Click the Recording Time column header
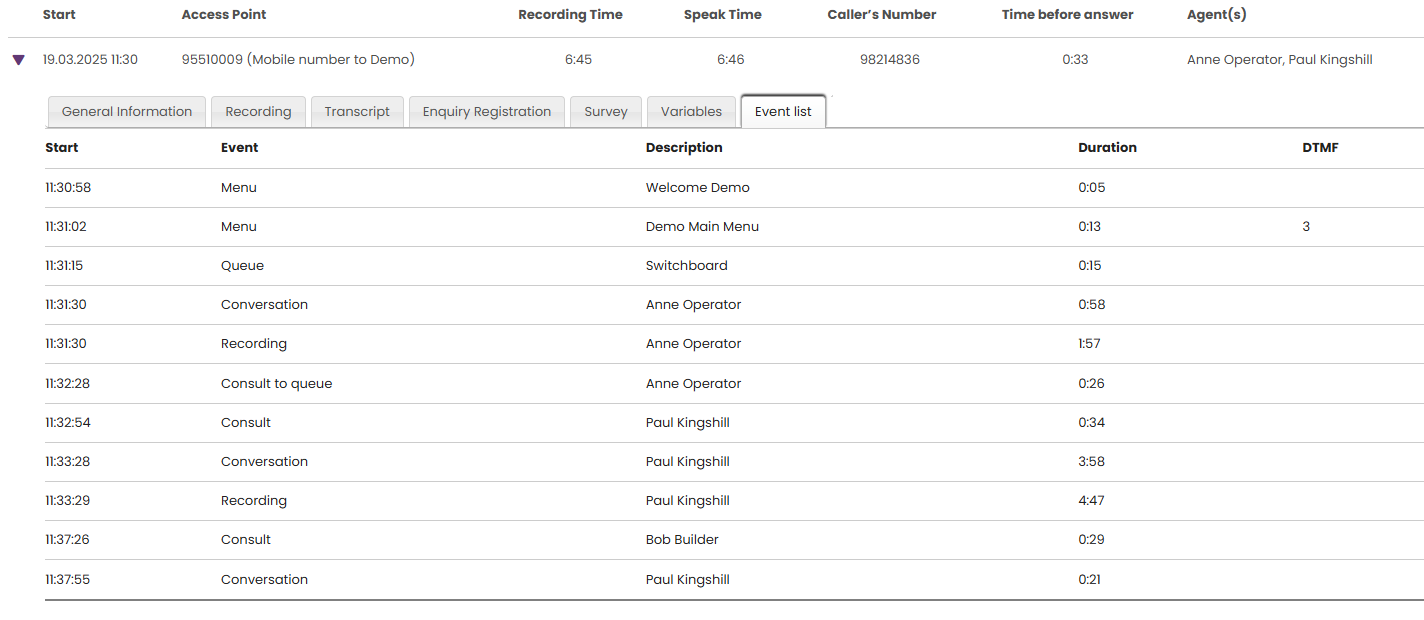Viewport: 1424px width, 620px height. 570,15
